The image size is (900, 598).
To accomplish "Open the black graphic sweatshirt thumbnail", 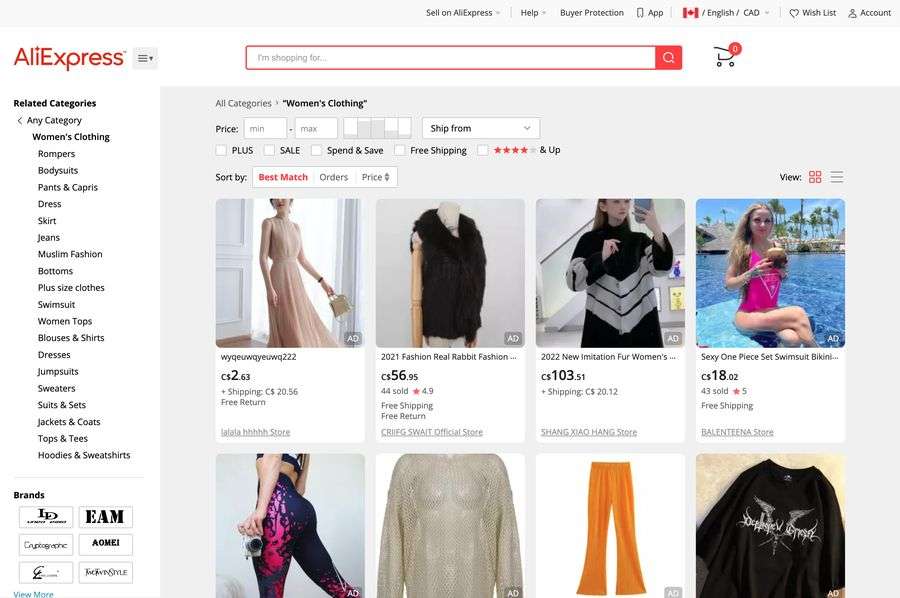I will (770, 526).
